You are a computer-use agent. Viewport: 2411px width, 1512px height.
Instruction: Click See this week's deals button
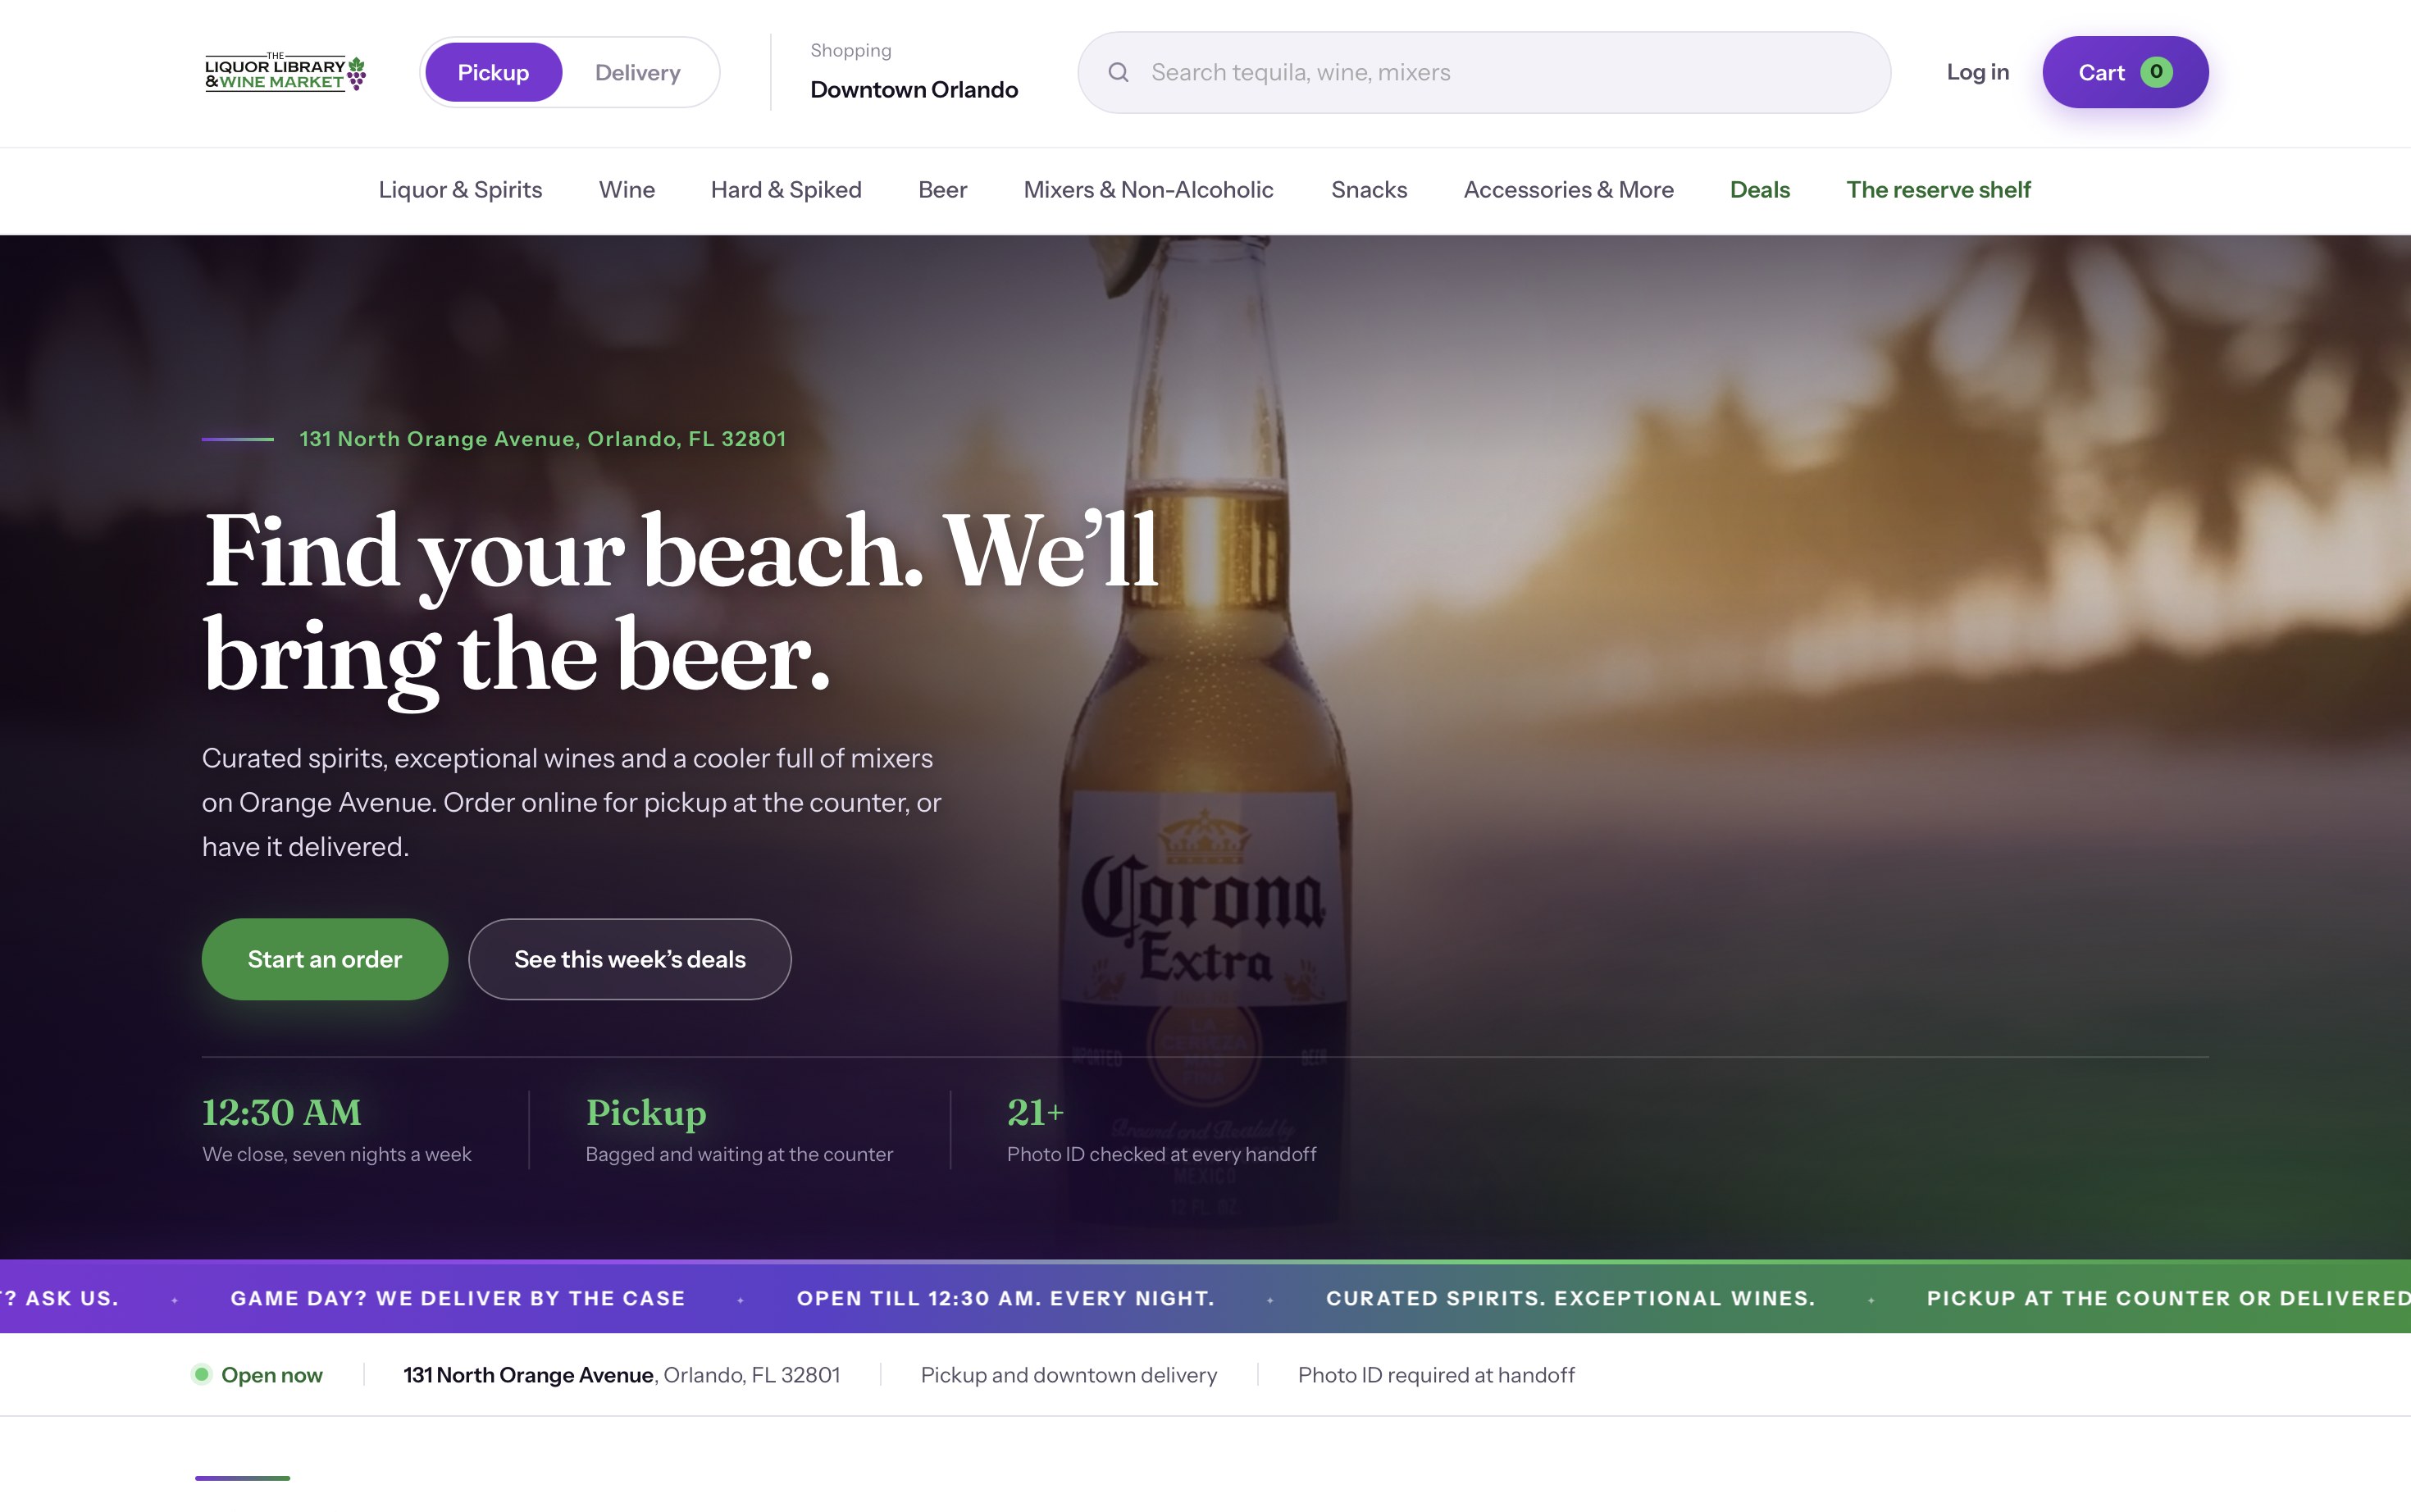(630, 959)
